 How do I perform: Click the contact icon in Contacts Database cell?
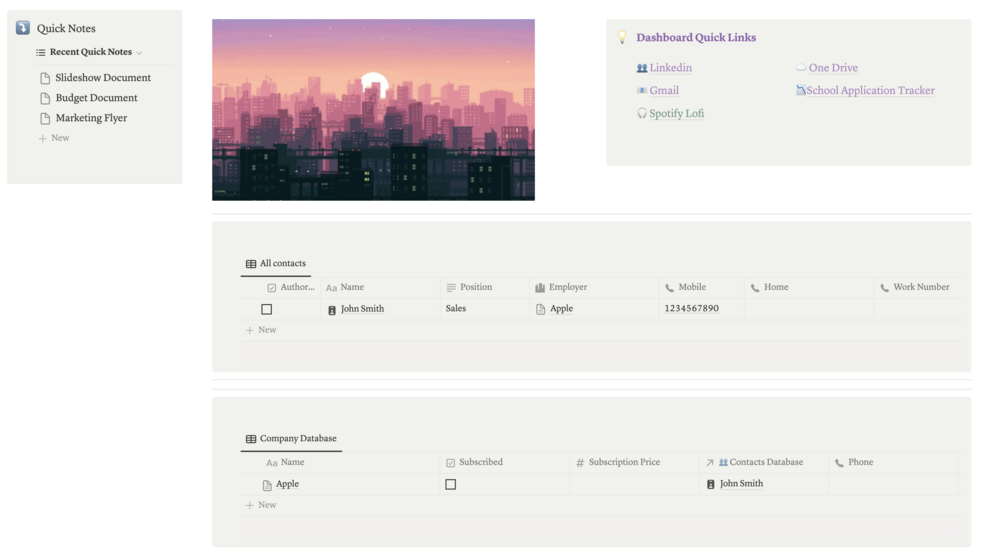[711, 485]
